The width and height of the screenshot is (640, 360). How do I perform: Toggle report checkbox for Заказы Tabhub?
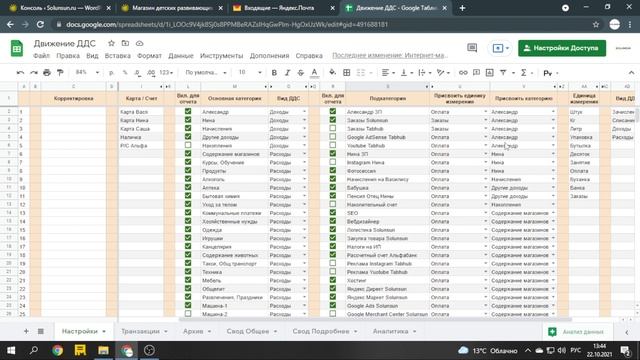point(333,129)
